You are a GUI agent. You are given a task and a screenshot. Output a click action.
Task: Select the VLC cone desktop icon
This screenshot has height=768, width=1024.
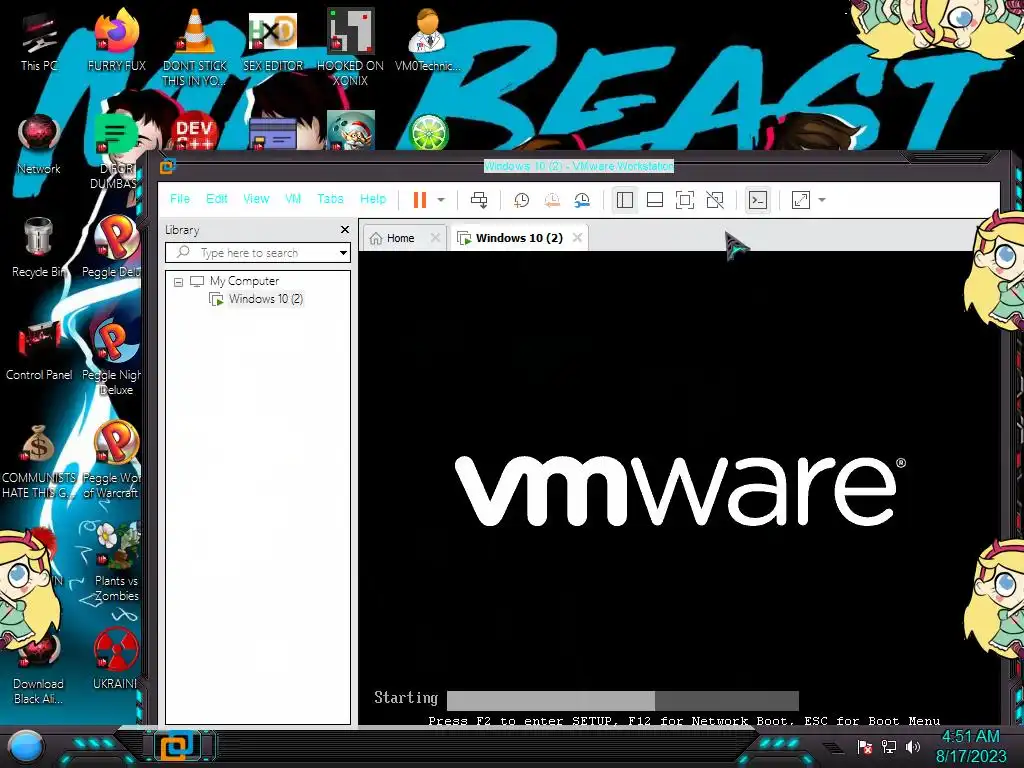pos(194,47)
